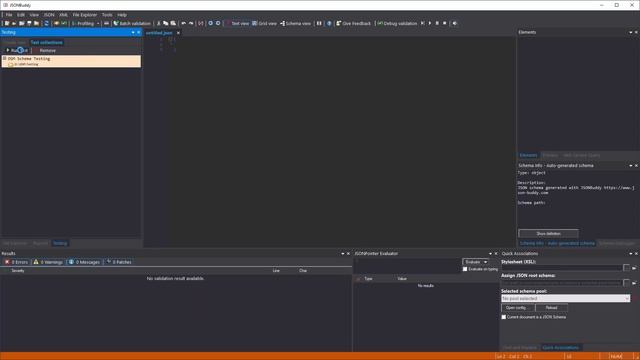The width and height of the screenshot is (640, 360).
Task: Click the Stylesheet (XSL) input field
Action: pyautogui.click(x=562, y=268)
